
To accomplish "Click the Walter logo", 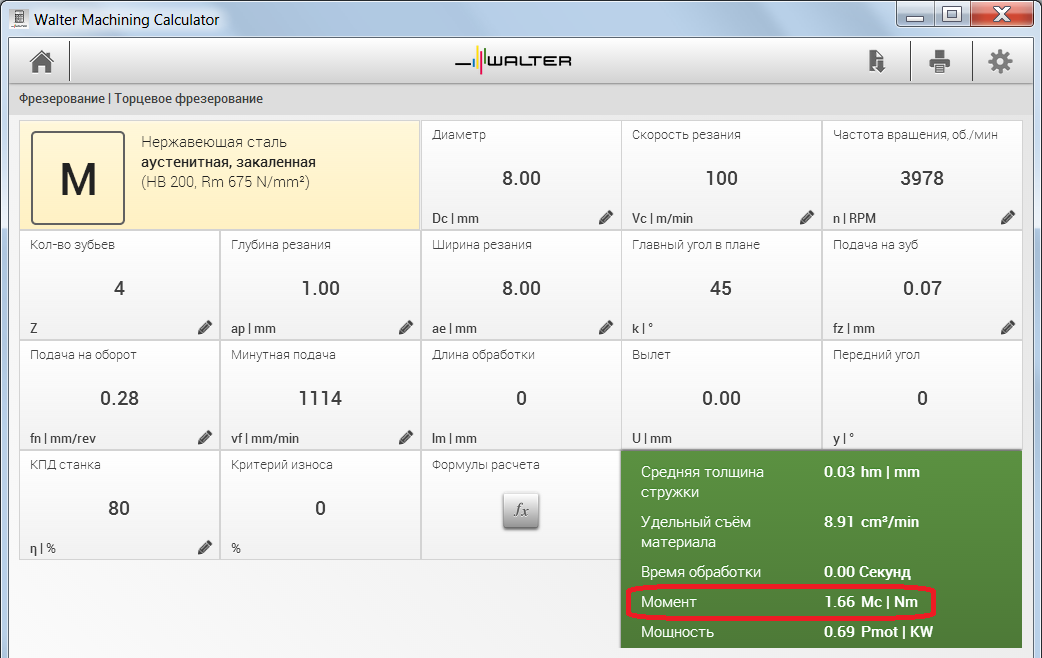I will pyautogui.click(x=513, y=60).
